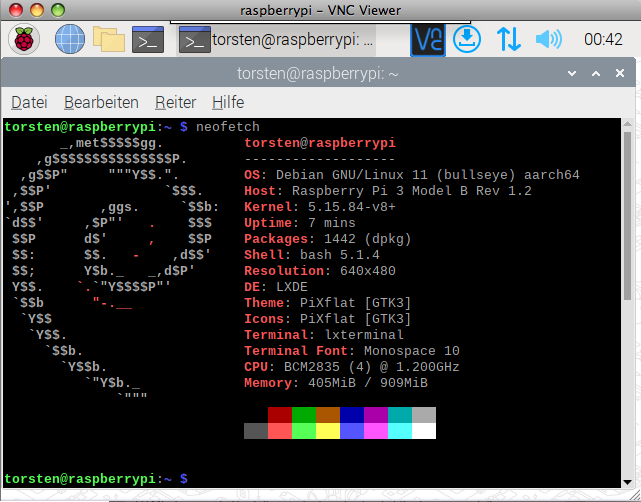Viewport: 641px width, 502px height.
Task: Maximize the terminal with up chevron
Action: tap(596, 74)
